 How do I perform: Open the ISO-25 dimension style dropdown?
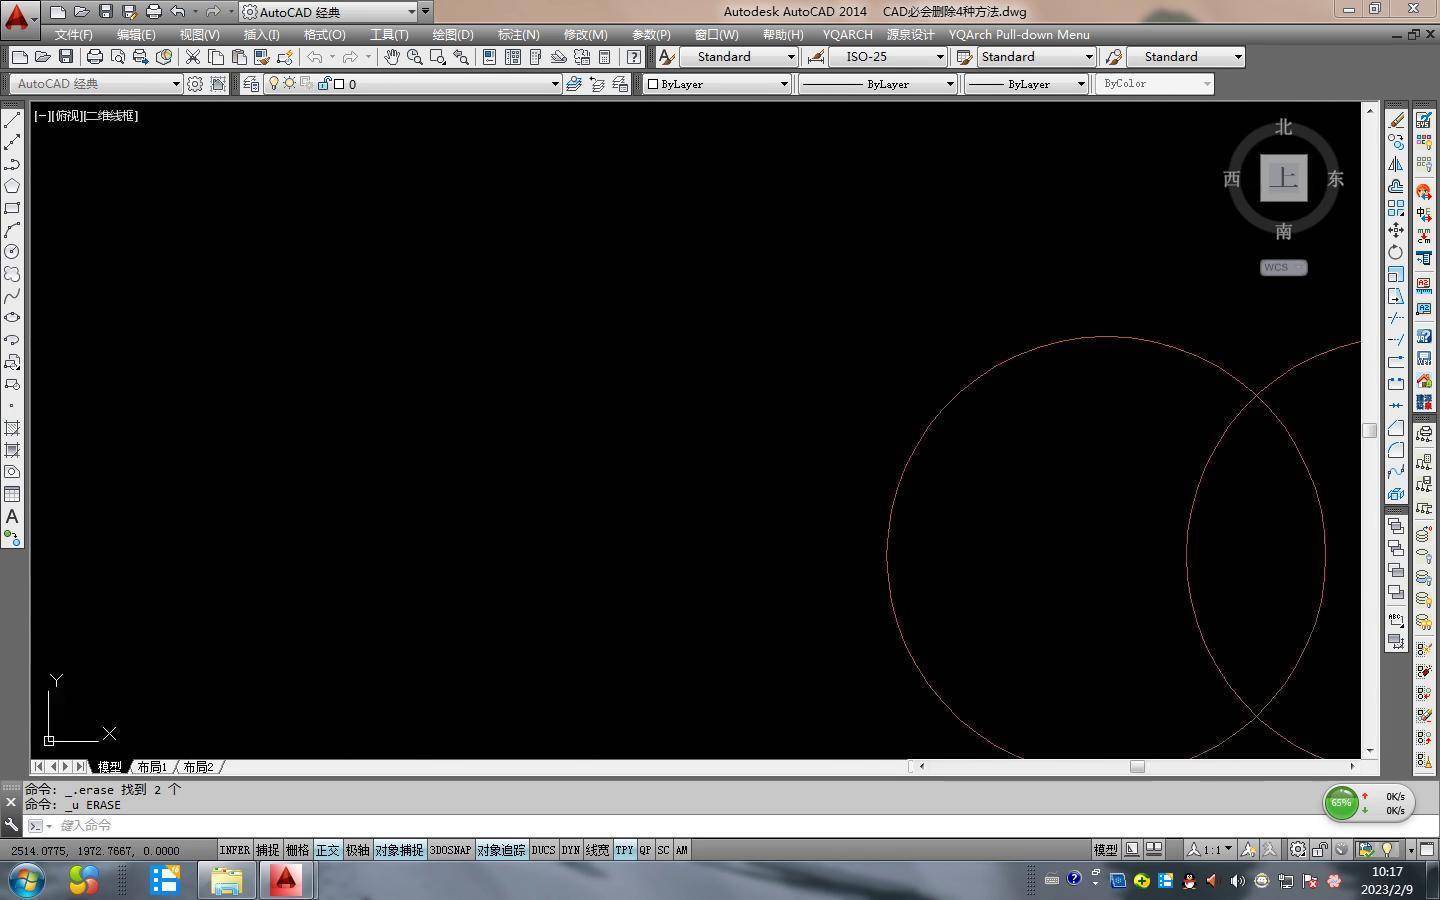click(x=939, y=57)
